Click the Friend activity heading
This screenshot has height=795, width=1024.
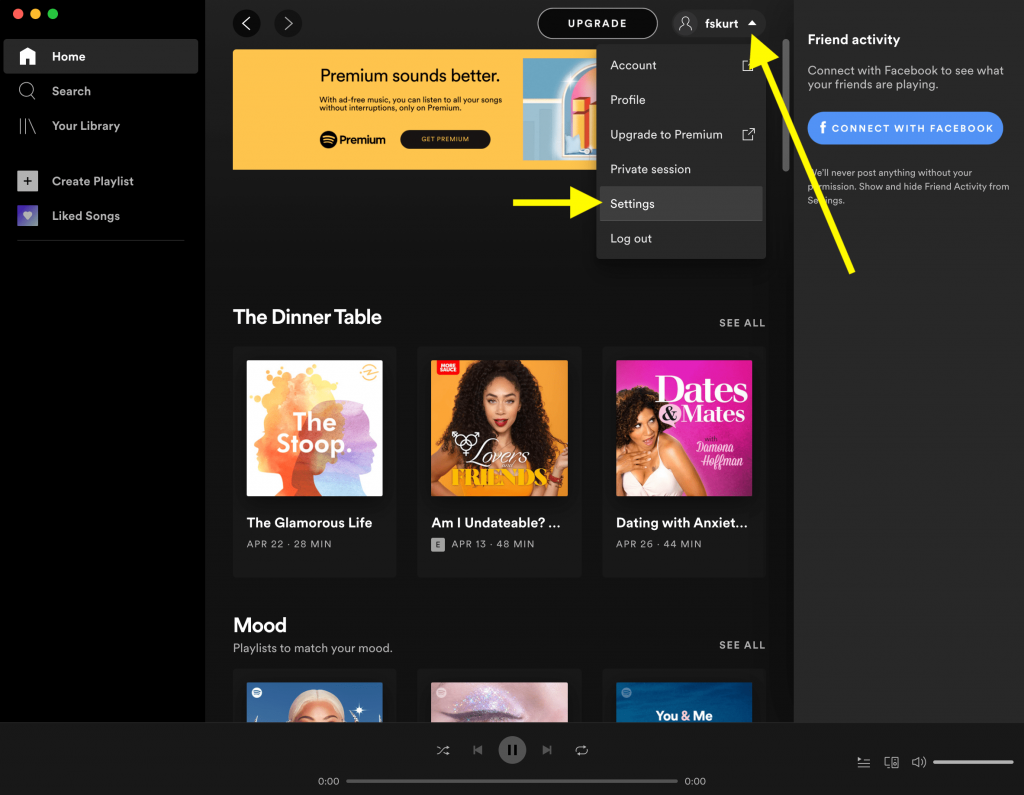[854, 40]
